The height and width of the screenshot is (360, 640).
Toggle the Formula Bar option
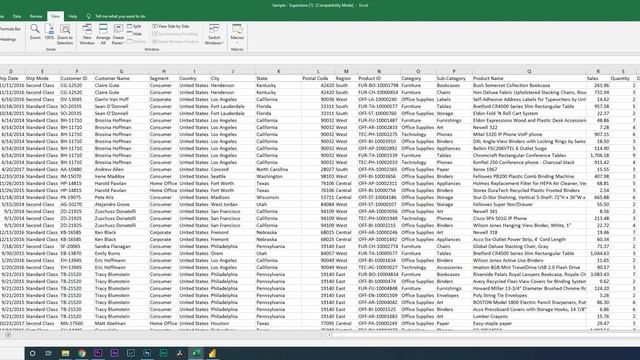(x=10, y=29)
